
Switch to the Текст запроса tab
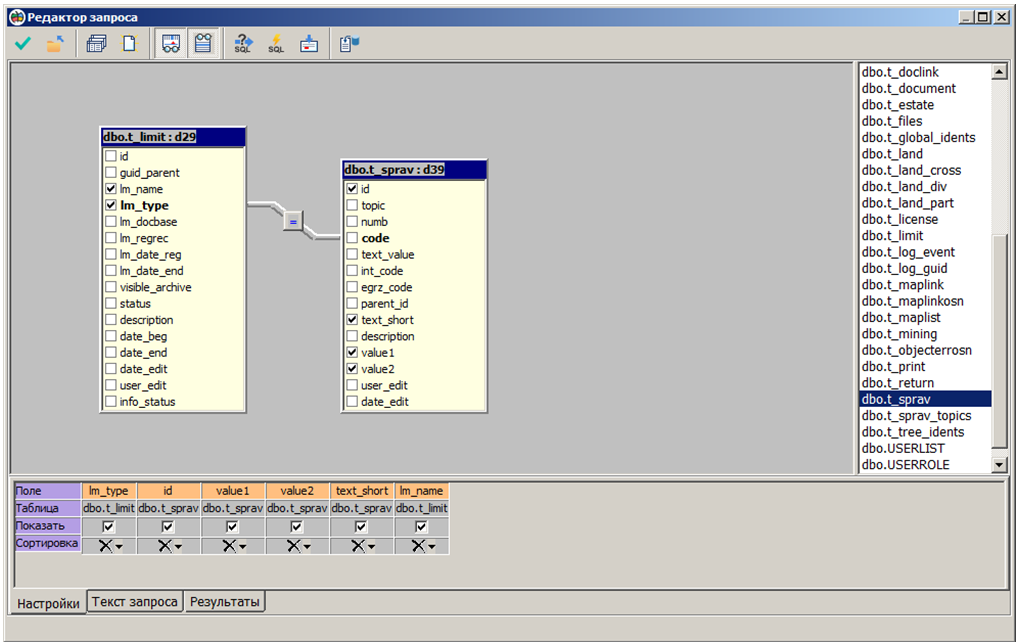click(135, 602)
